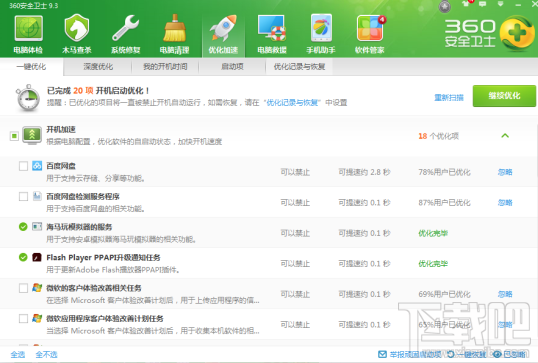Image resolution: width=538 pixels, height=363 pixels.
Task: Click the 百度网盘检测服务程序 icon
Action: point(37,196)
